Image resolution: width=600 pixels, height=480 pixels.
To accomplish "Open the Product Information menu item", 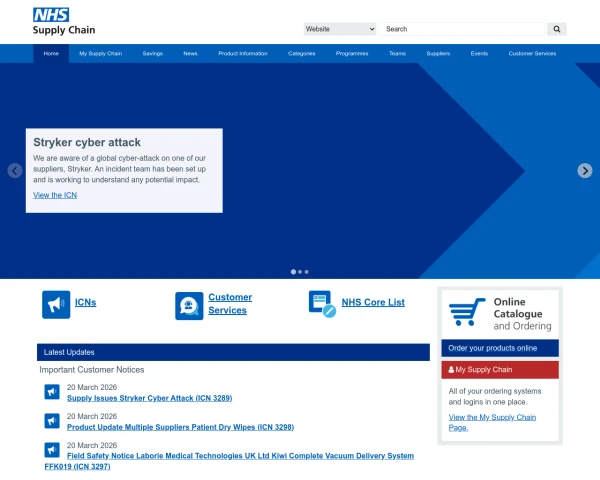I will click(243, 54).
